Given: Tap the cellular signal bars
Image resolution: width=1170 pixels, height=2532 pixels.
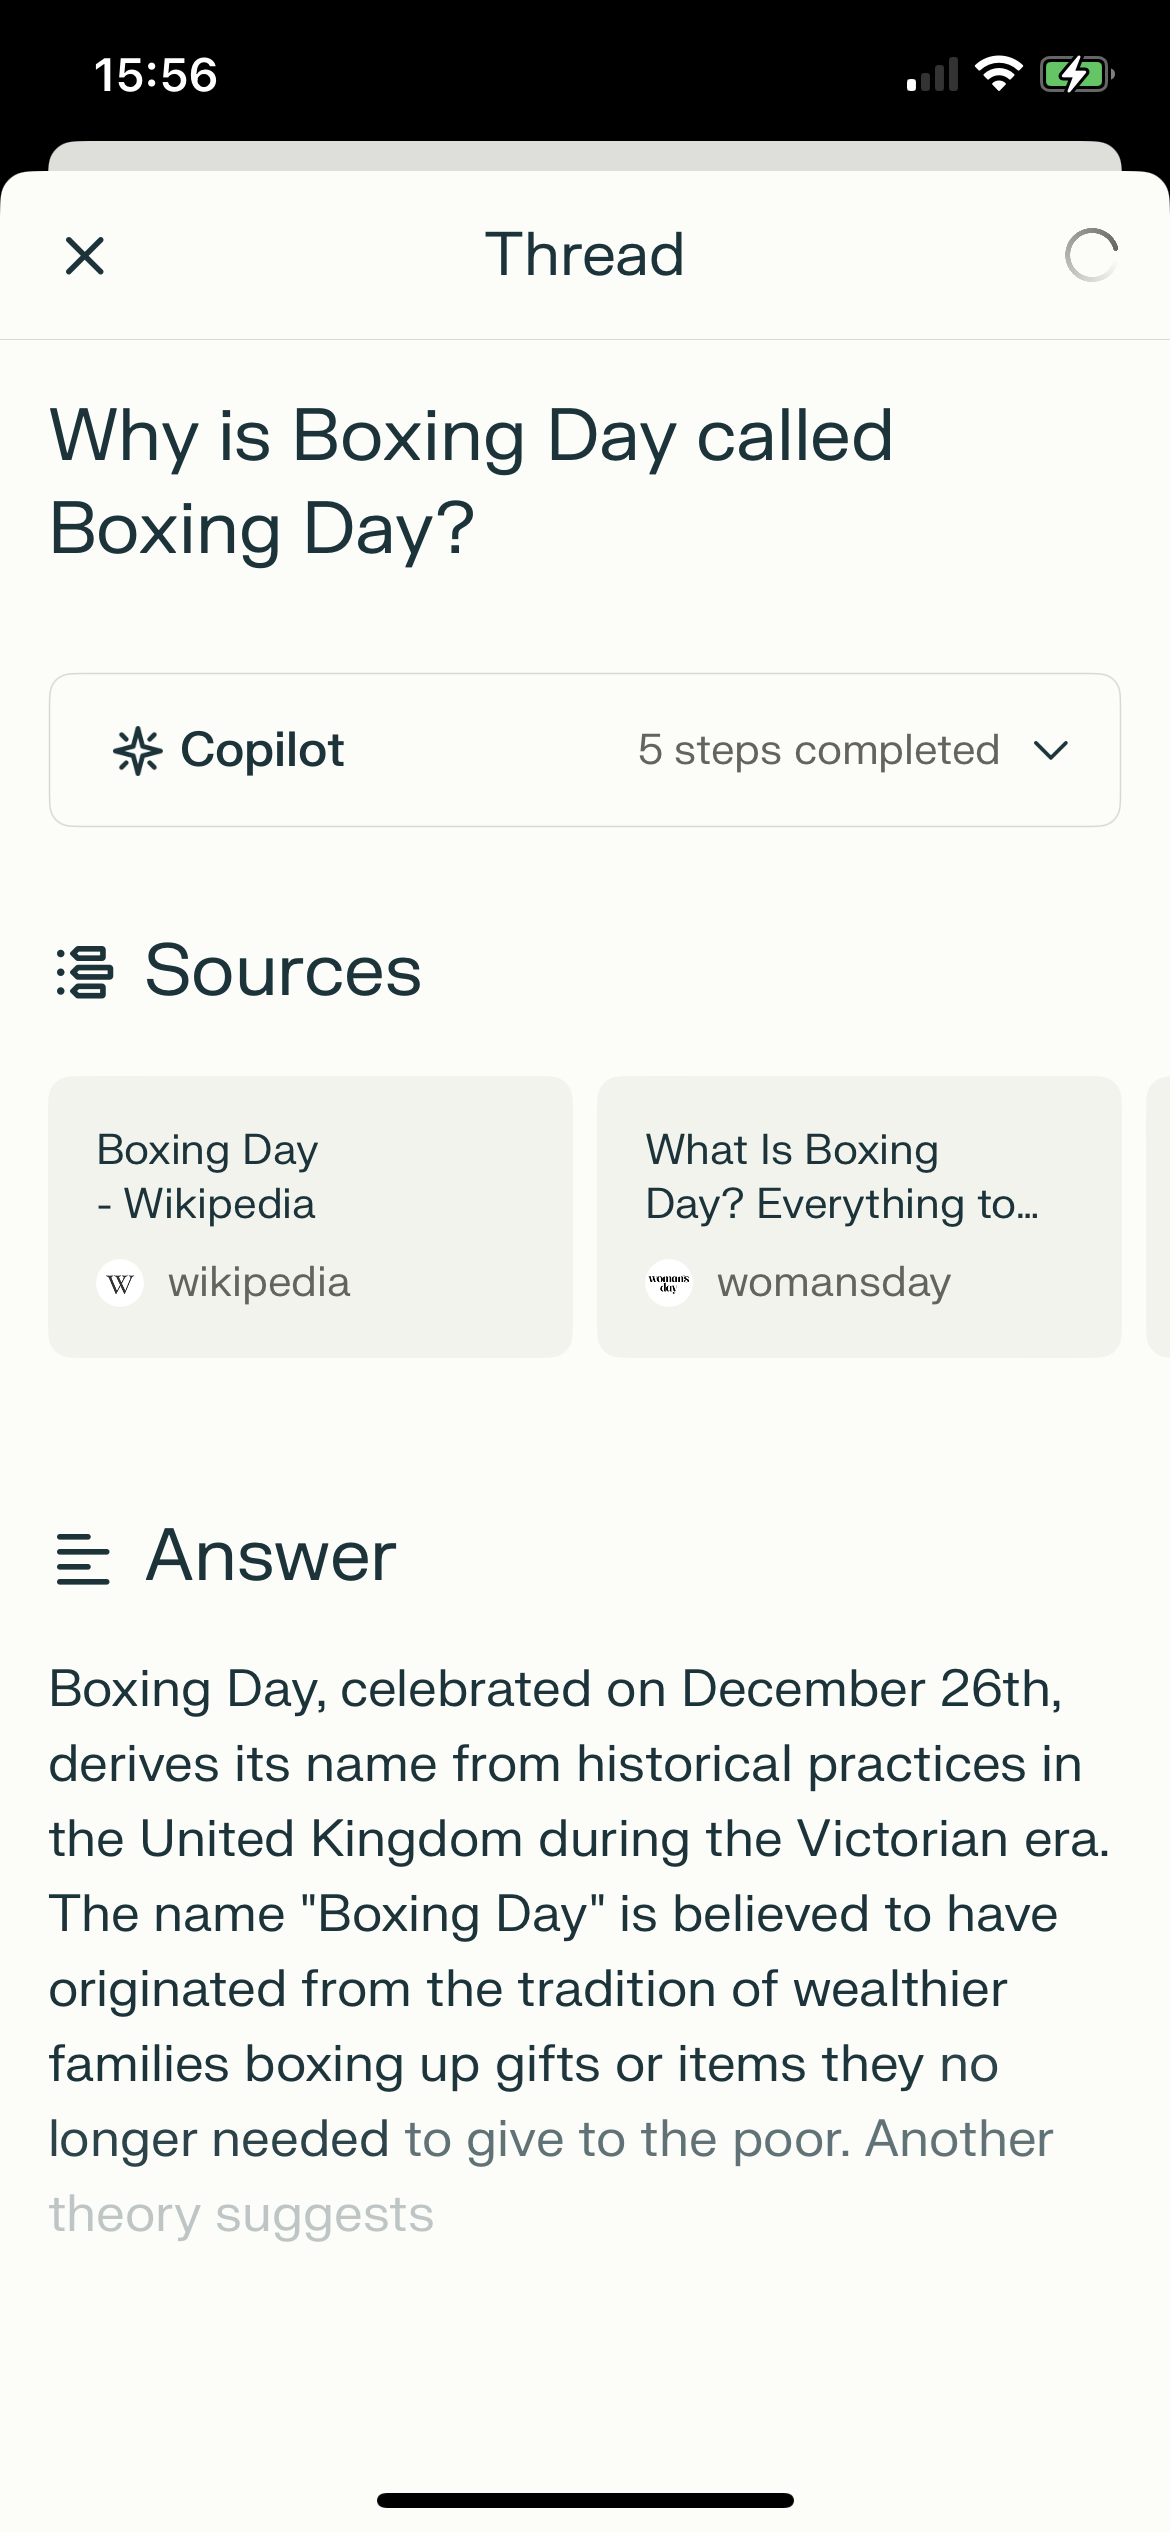Looking at the screenshot, I should (932, 76).
